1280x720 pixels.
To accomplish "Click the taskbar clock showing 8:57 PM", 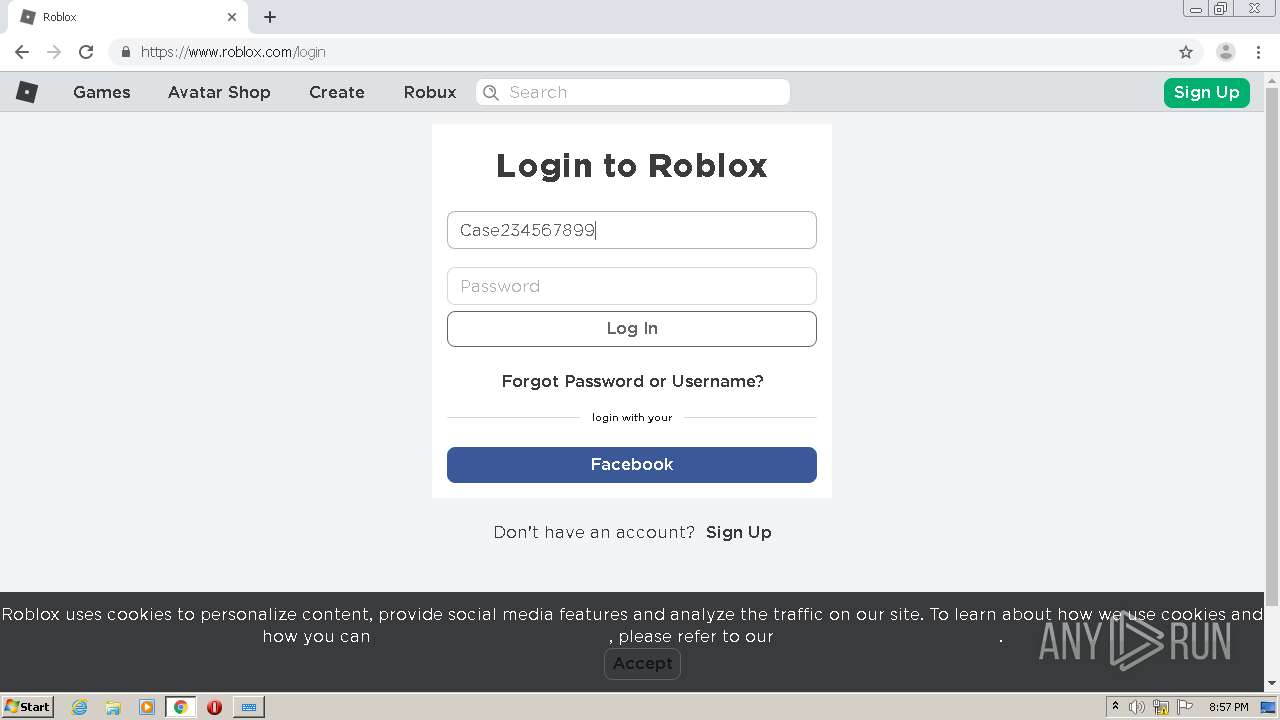I will click(x=1228, y=707).
